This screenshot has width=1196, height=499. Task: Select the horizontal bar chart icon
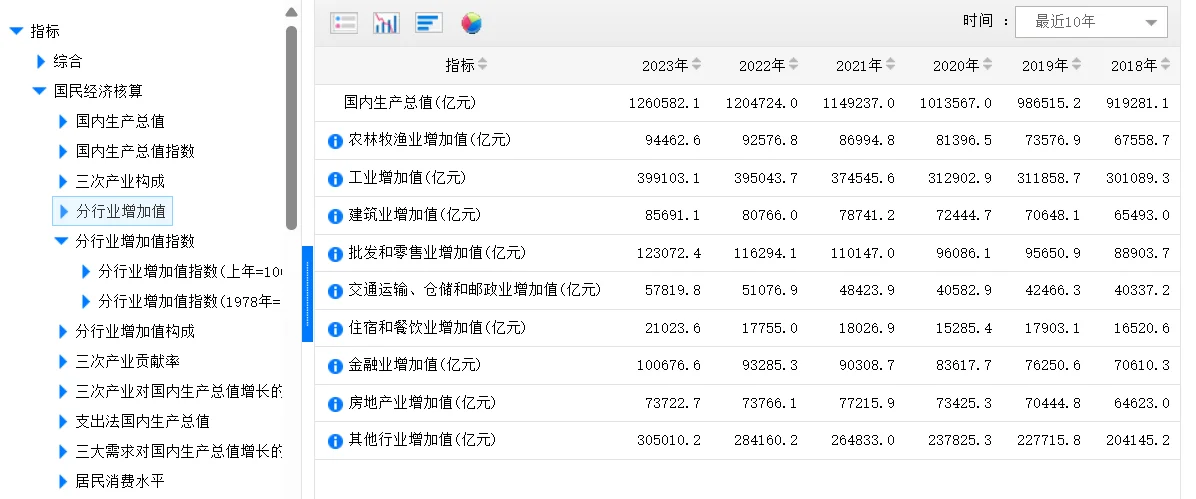pyautogui.click(x=429, y=23)
